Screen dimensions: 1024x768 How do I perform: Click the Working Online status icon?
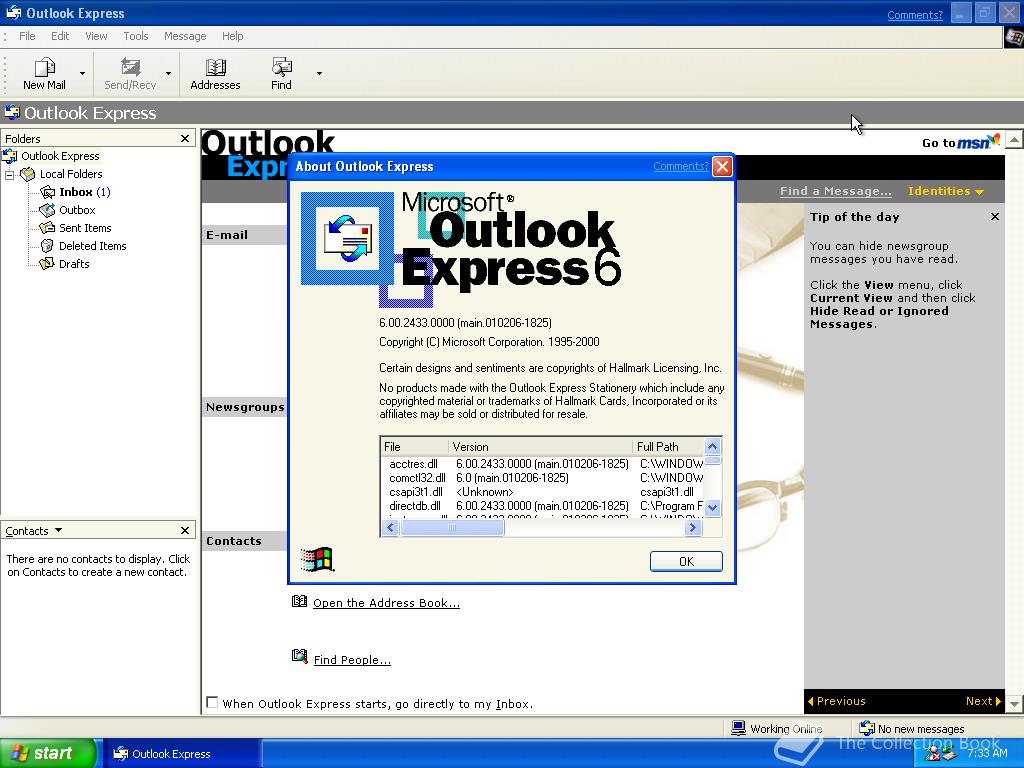(x=739, y=728)
